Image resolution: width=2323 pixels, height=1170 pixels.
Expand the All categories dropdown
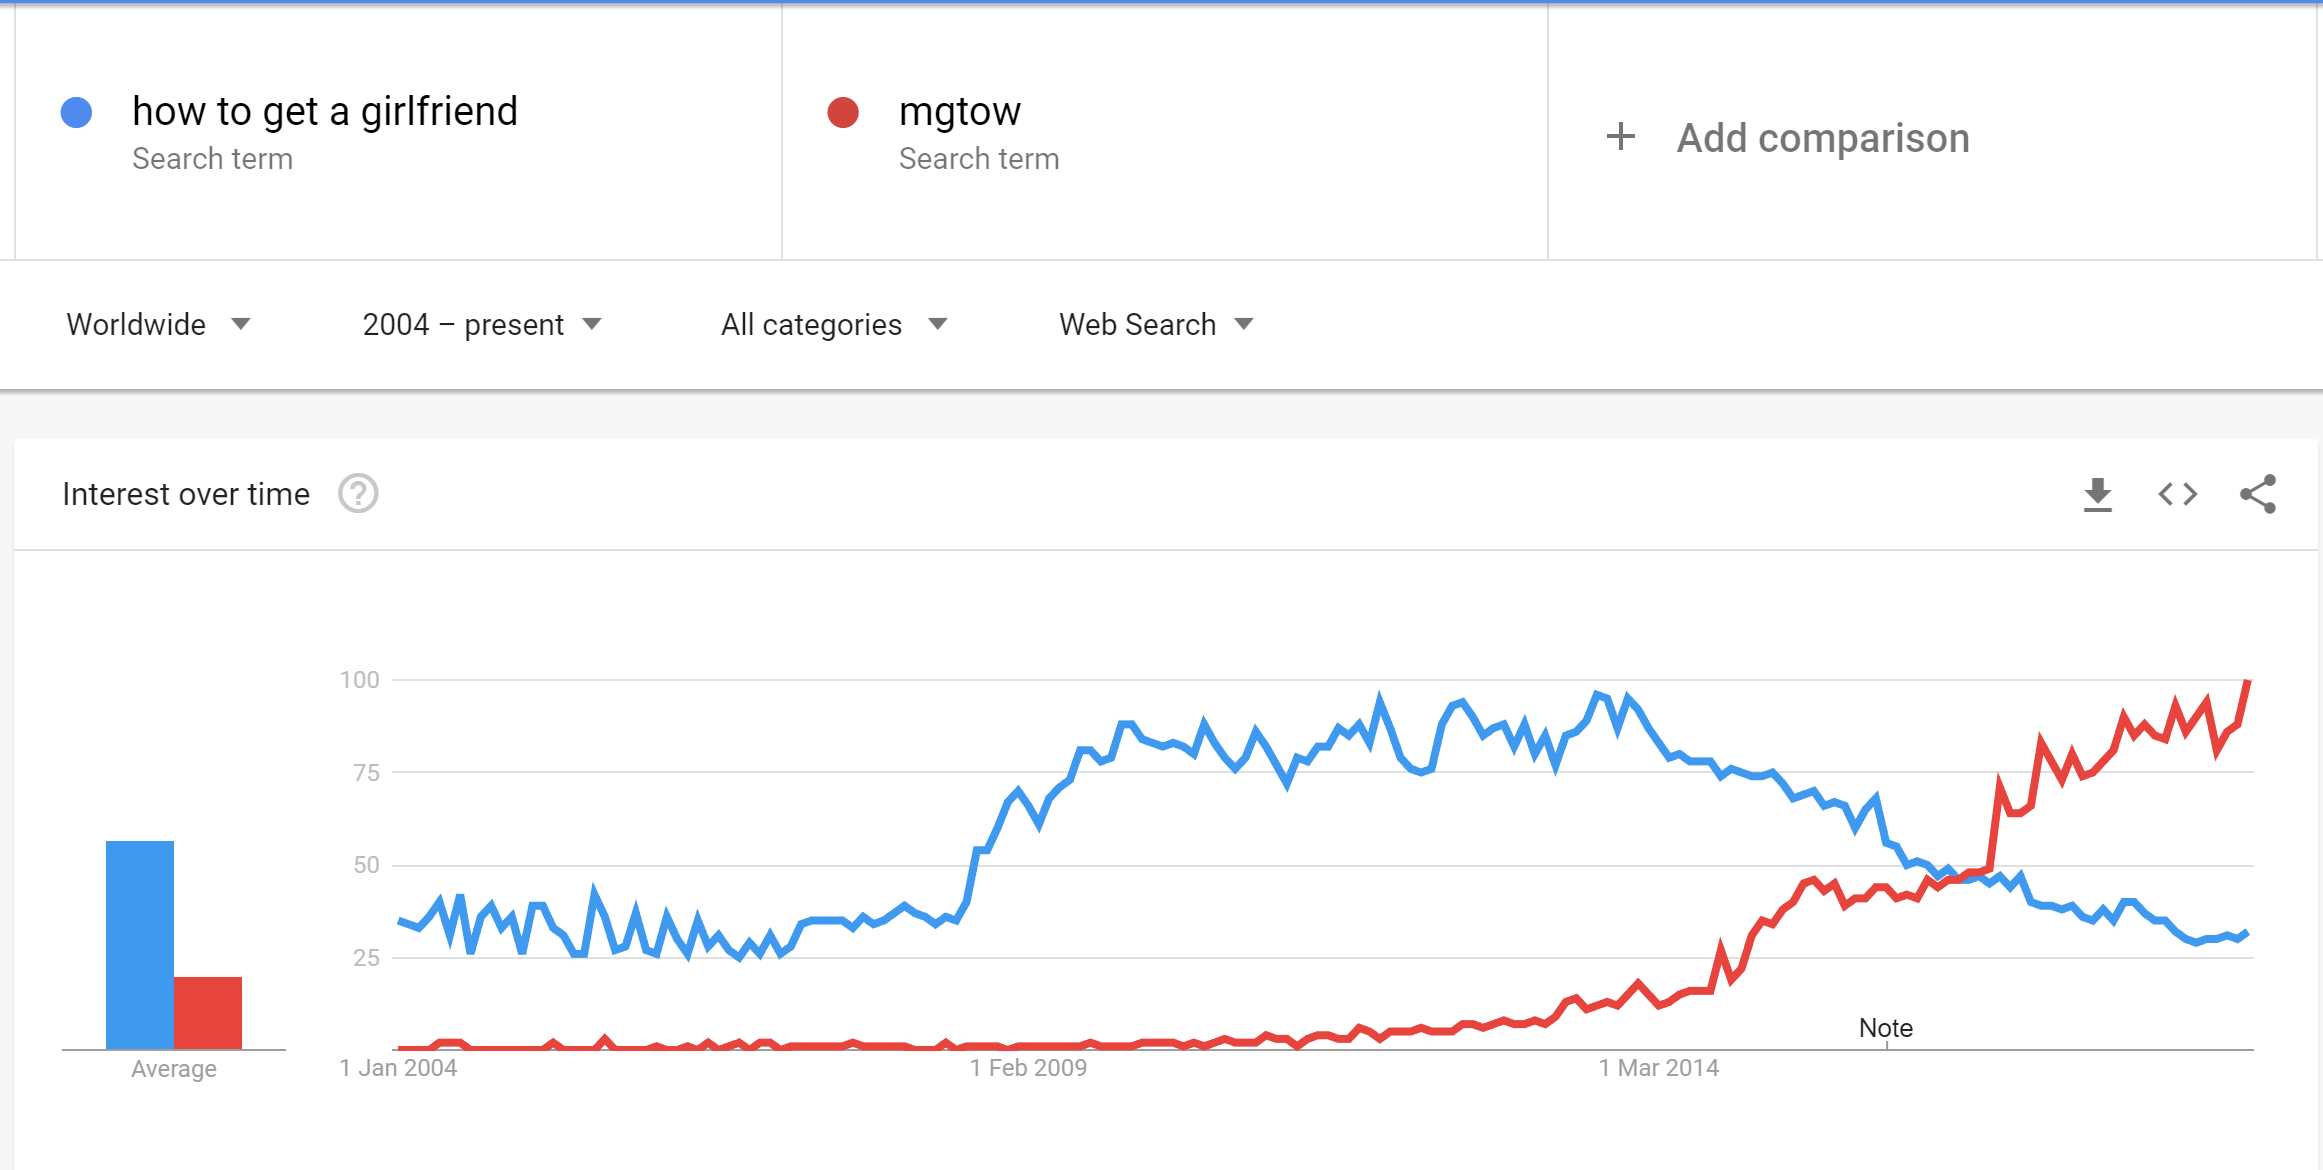coord(834,324)
